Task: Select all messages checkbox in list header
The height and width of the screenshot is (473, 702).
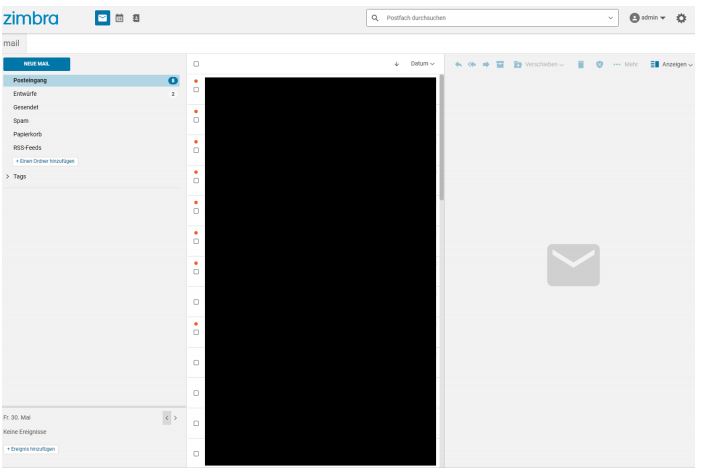Action: (x=196, y=64)
